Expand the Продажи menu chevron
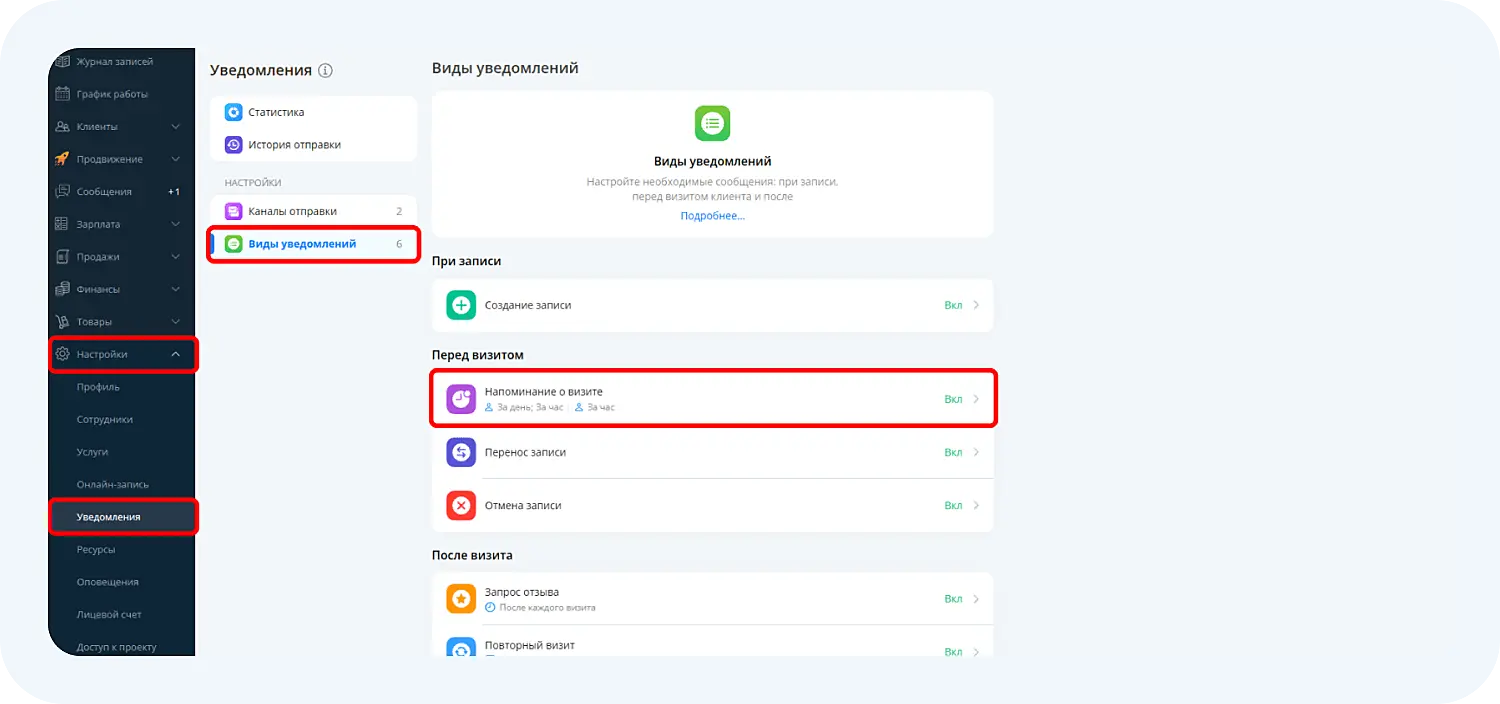Image resolution: width=1500 pixels, height=704 pixels. (176, 257)
